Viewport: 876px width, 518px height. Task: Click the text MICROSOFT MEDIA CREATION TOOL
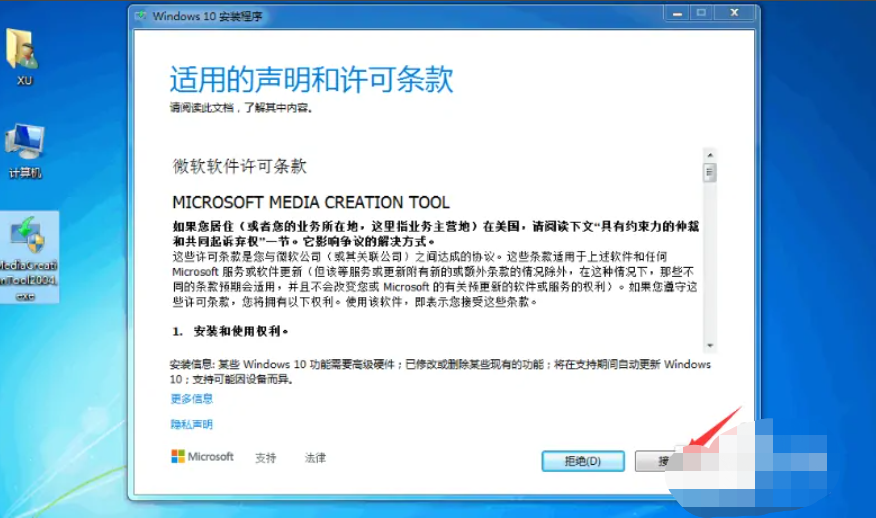click(311, 202)
